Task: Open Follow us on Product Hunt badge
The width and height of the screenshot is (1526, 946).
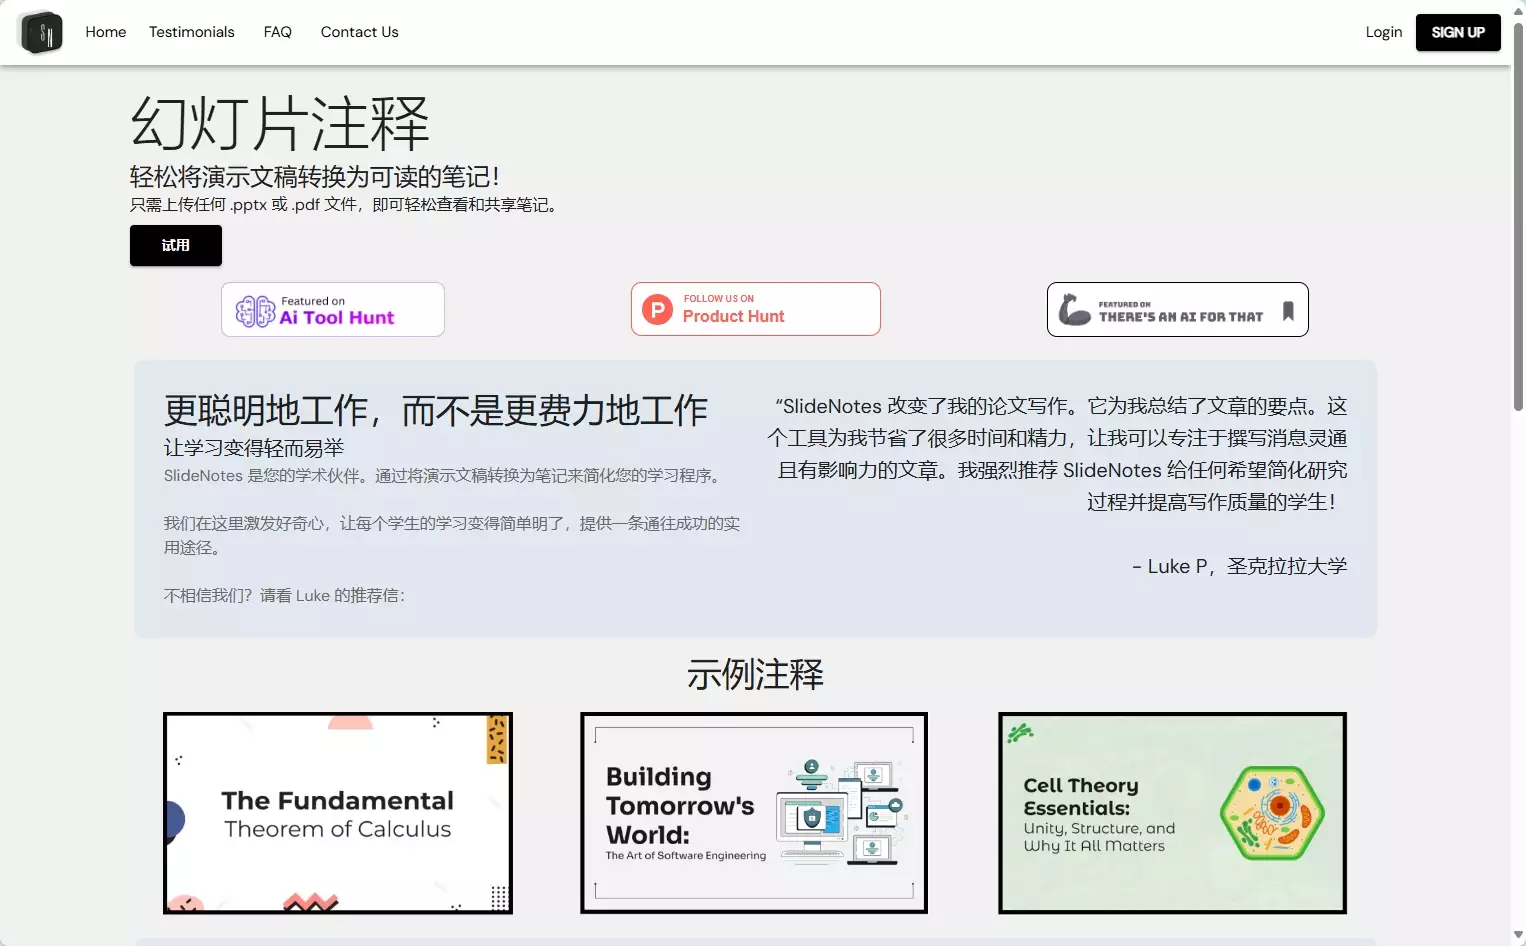Action: tap(756, 309)
